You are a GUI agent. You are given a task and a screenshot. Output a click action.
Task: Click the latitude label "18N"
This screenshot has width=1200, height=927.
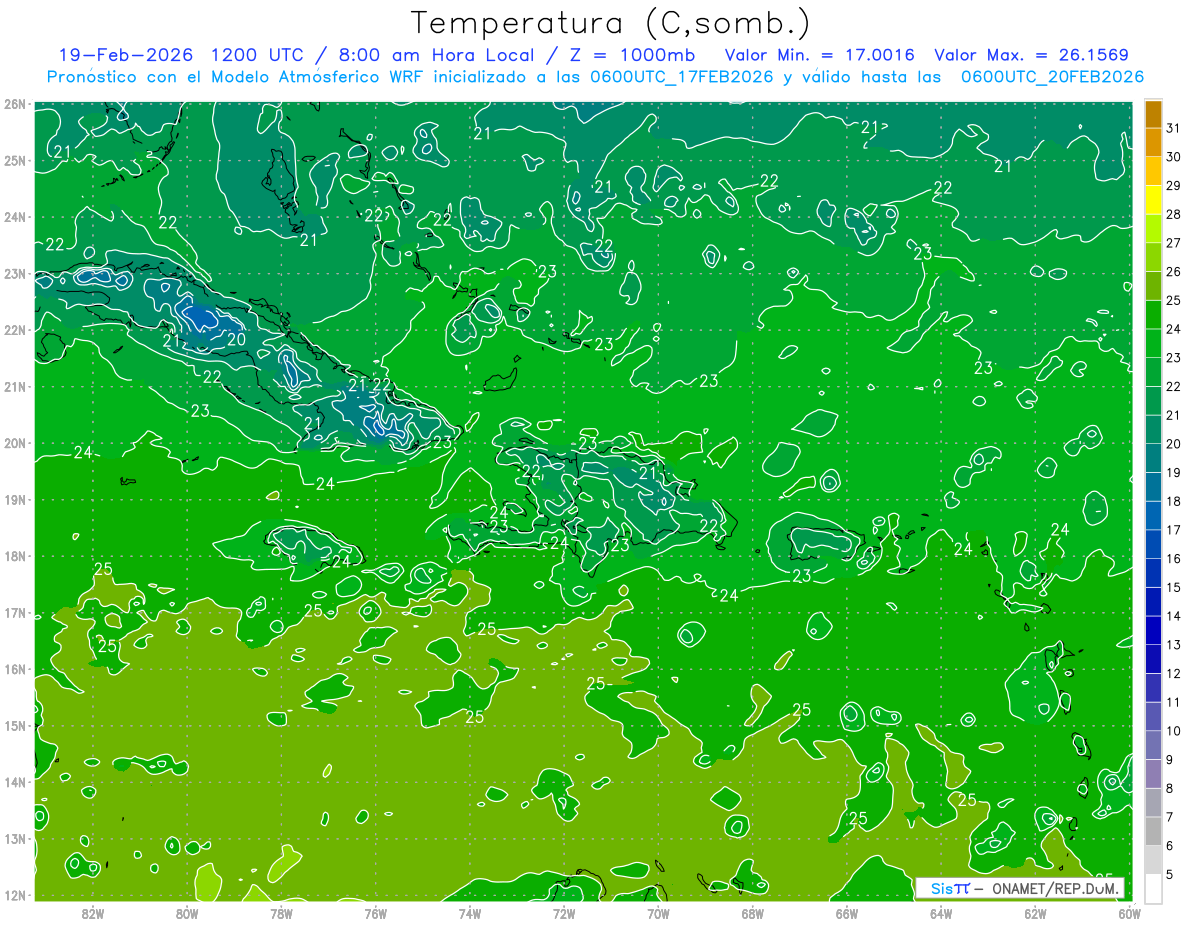[14, 556]
